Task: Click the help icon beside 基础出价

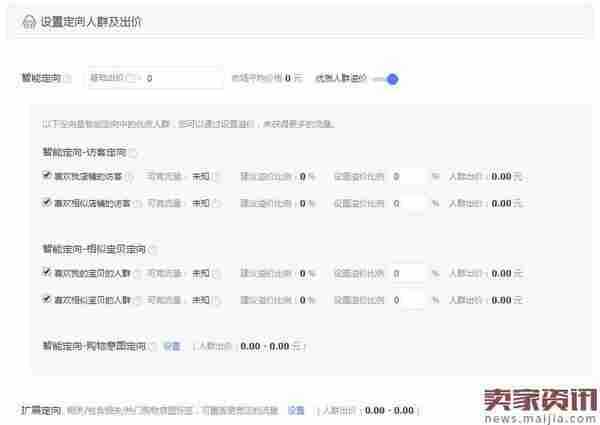Action: pyautogui.click(x=131, y=78)
